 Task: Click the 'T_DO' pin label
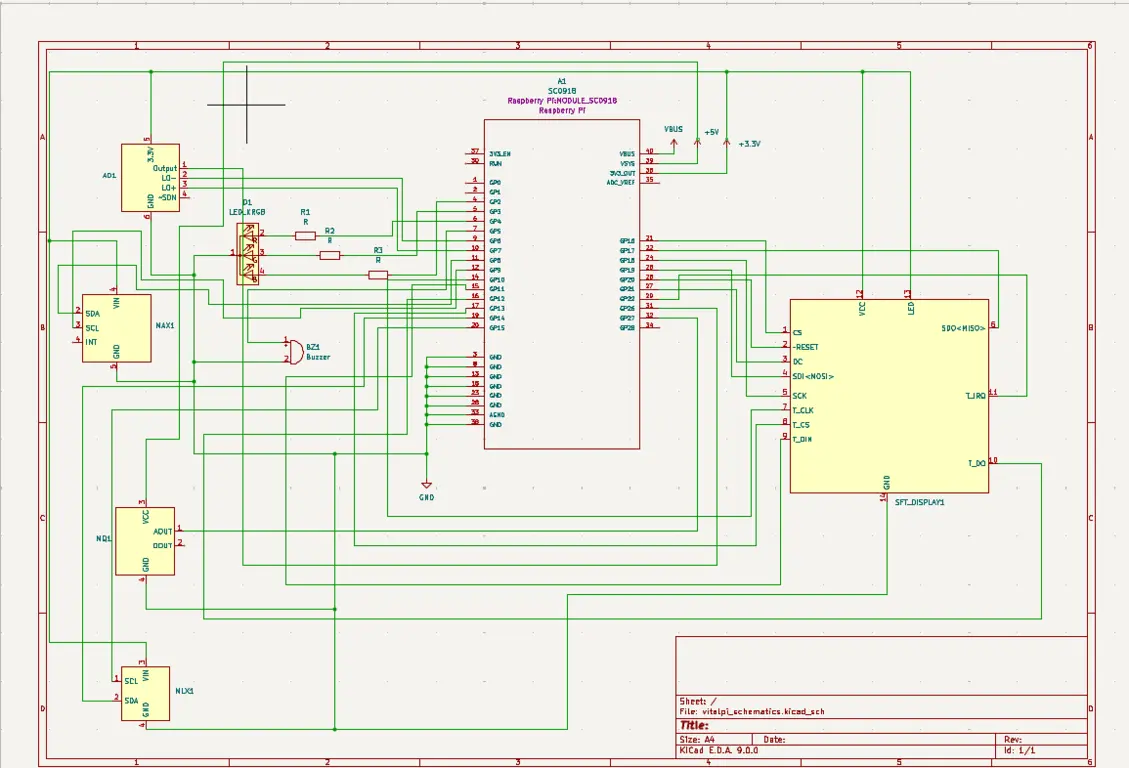[x=976, y=464]
